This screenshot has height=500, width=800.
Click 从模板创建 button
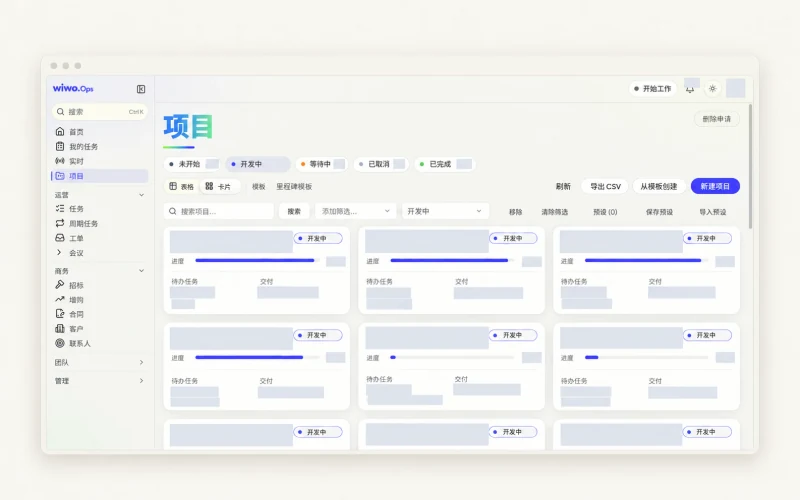659,187
